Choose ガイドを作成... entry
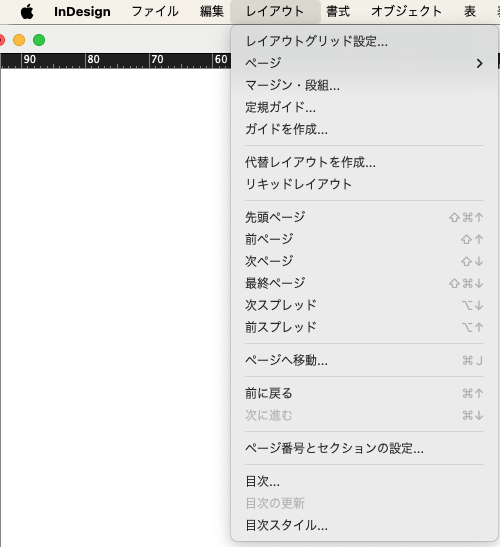This screenshot has height=547, width=500. tap(364, 129)
